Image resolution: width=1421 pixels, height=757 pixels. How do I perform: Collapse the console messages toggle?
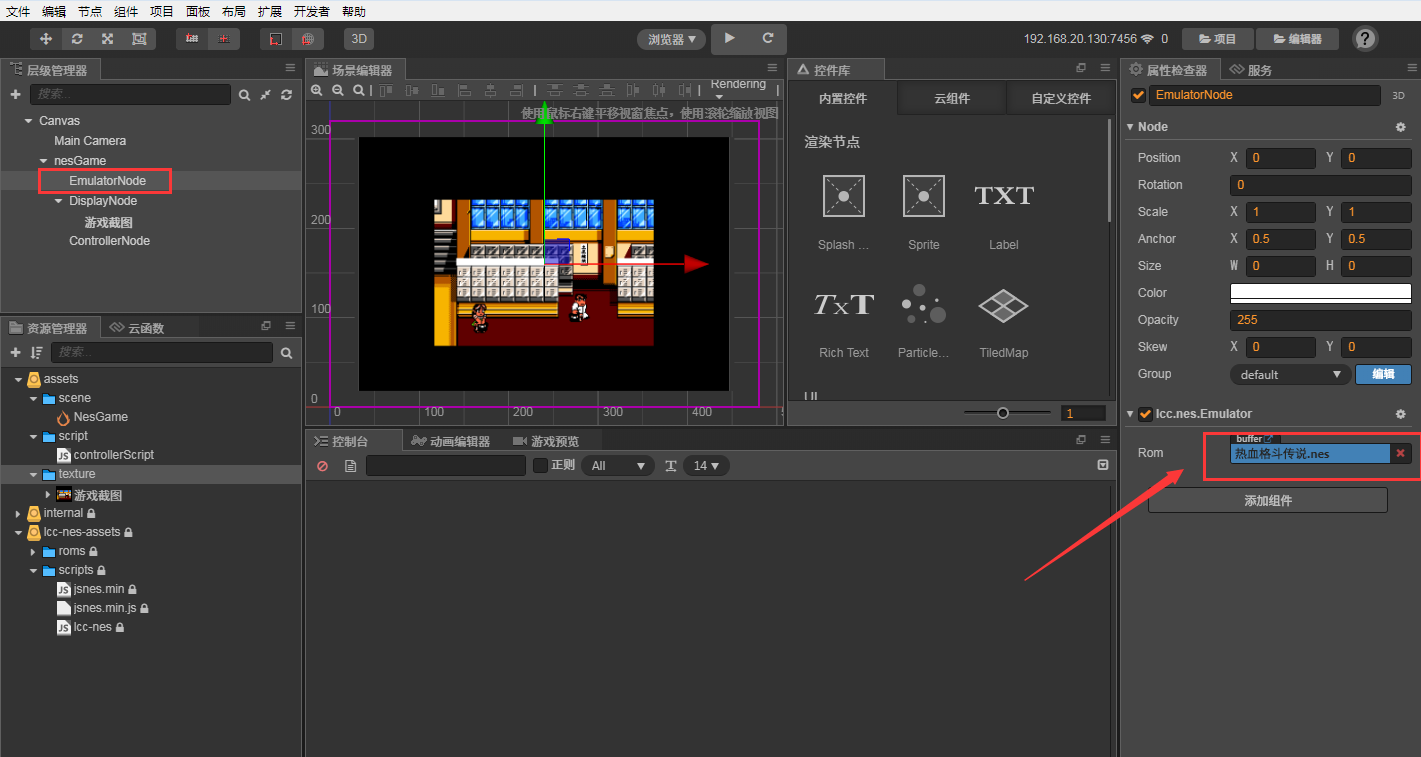1102,465
